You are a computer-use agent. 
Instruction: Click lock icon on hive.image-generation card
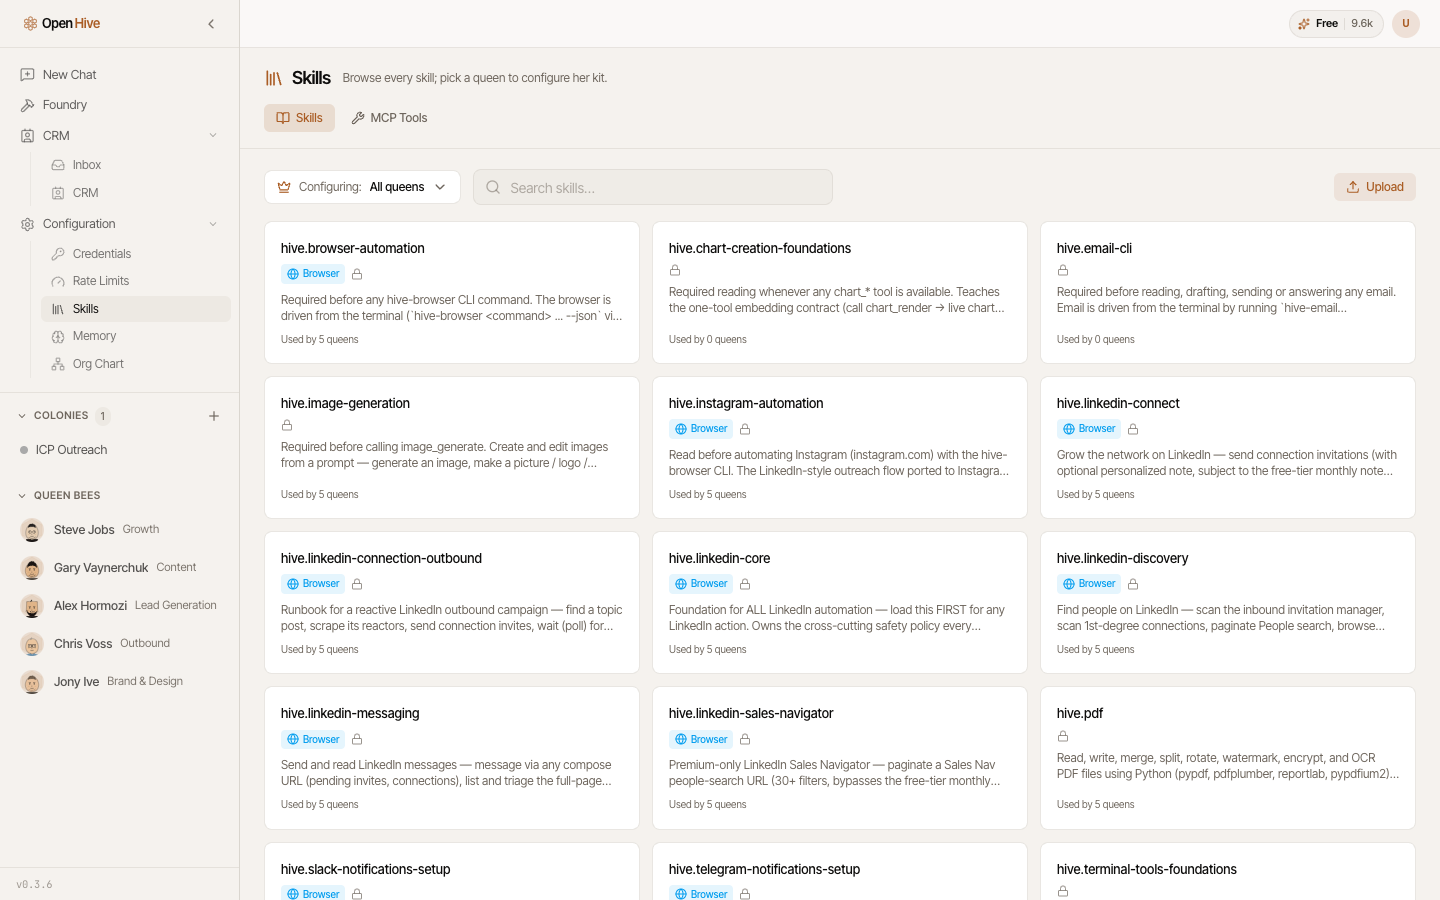click(x=287, y=425)
